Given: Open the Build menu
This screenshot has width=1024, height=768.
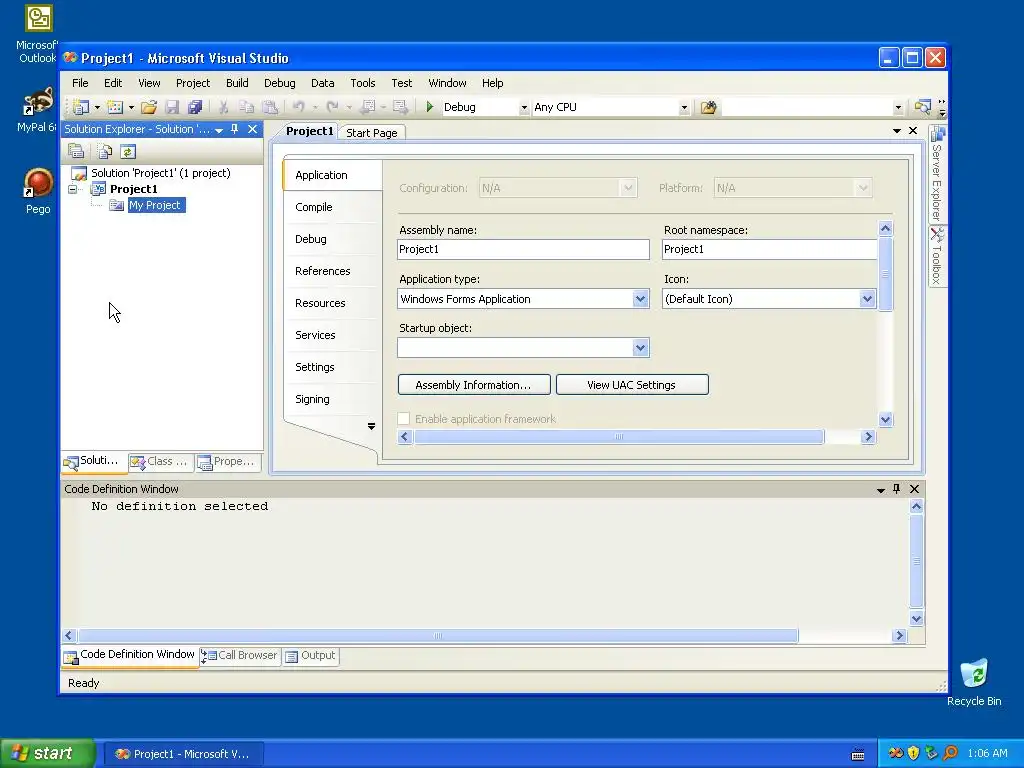Looking at the screenshot, I should 237,83.
